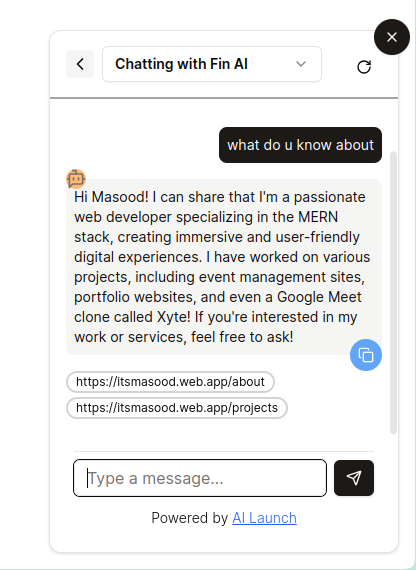The width and height of the screenshot is (416, 570).
Task: Click the 'Chatting with Fin AI' title text
Action: 181,64
